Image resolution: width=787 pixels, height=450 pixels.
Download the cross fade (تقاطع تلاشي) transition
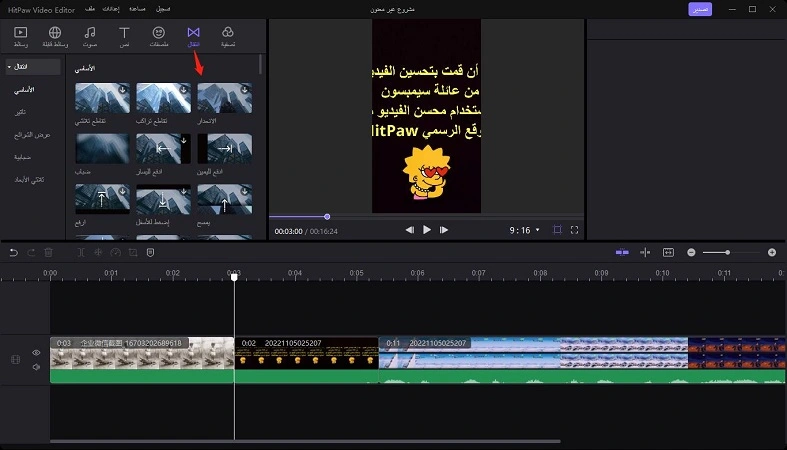[122, 90]
